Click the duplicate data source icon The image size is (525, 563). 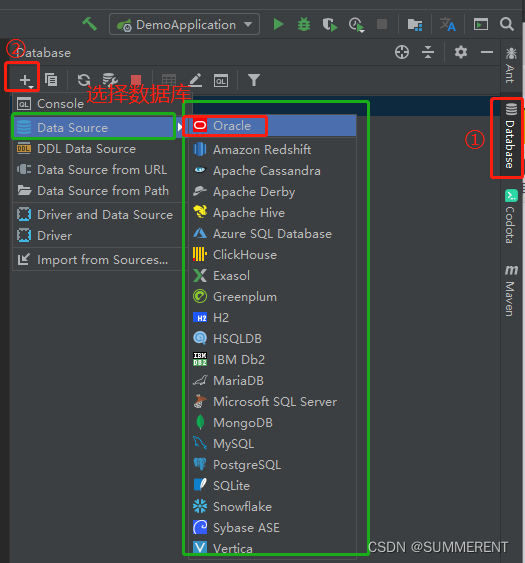pyautogui.click(x=51, y=79)
